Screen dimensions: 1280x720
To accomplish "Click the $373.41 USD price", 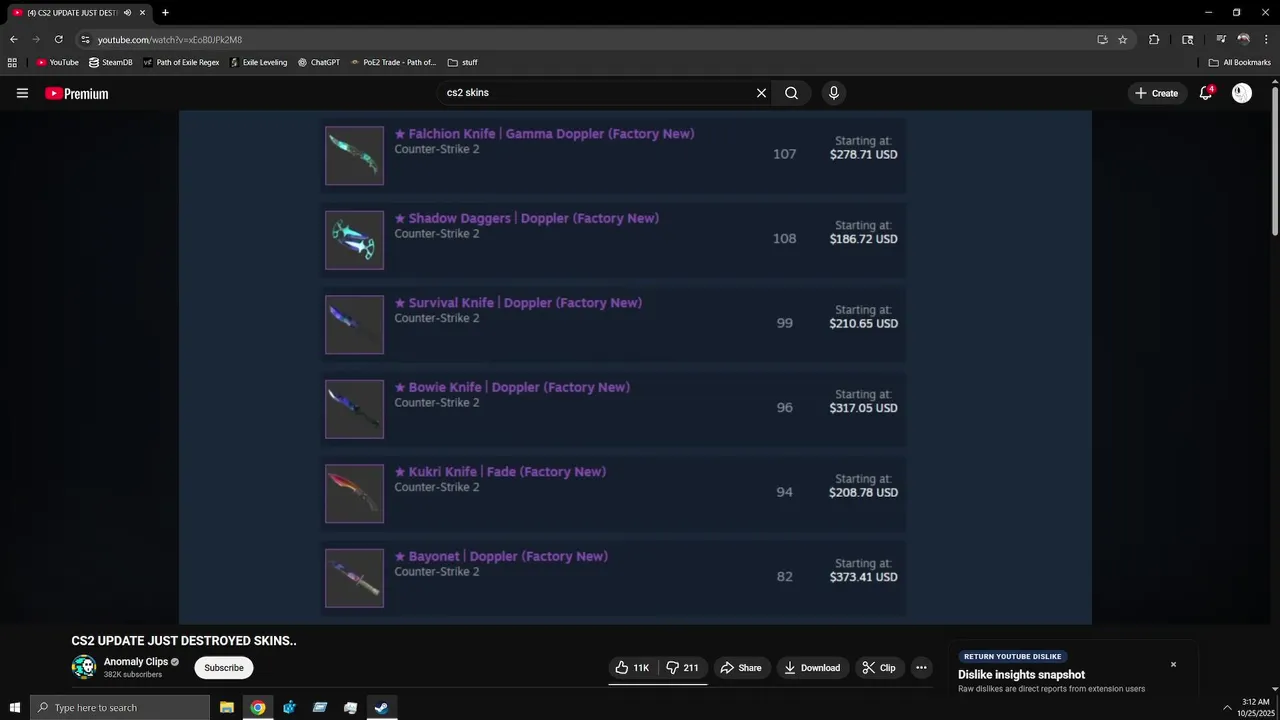I will [863, 577].
